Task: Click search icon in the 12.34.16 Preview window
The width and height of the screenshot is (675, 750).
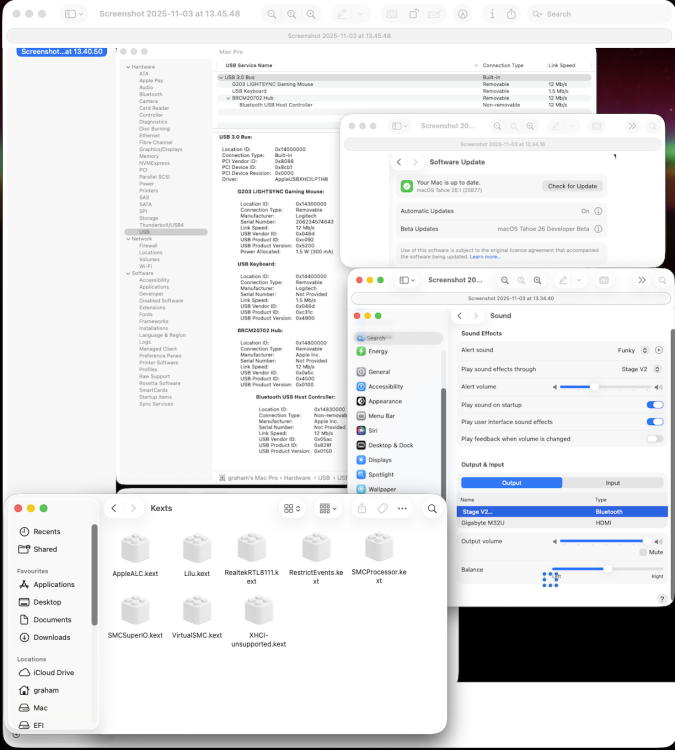Action: click(x=653, y=126)
